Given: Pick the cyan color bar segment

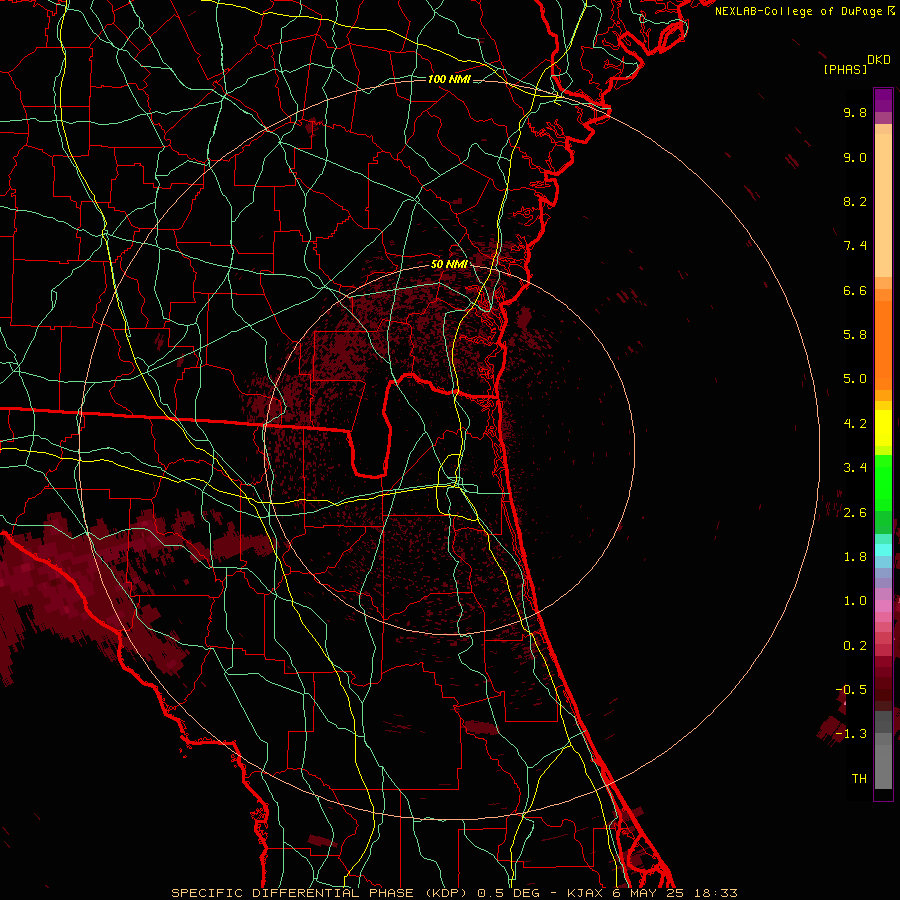Looking at the screenshot, I should [x=883, y=550].
